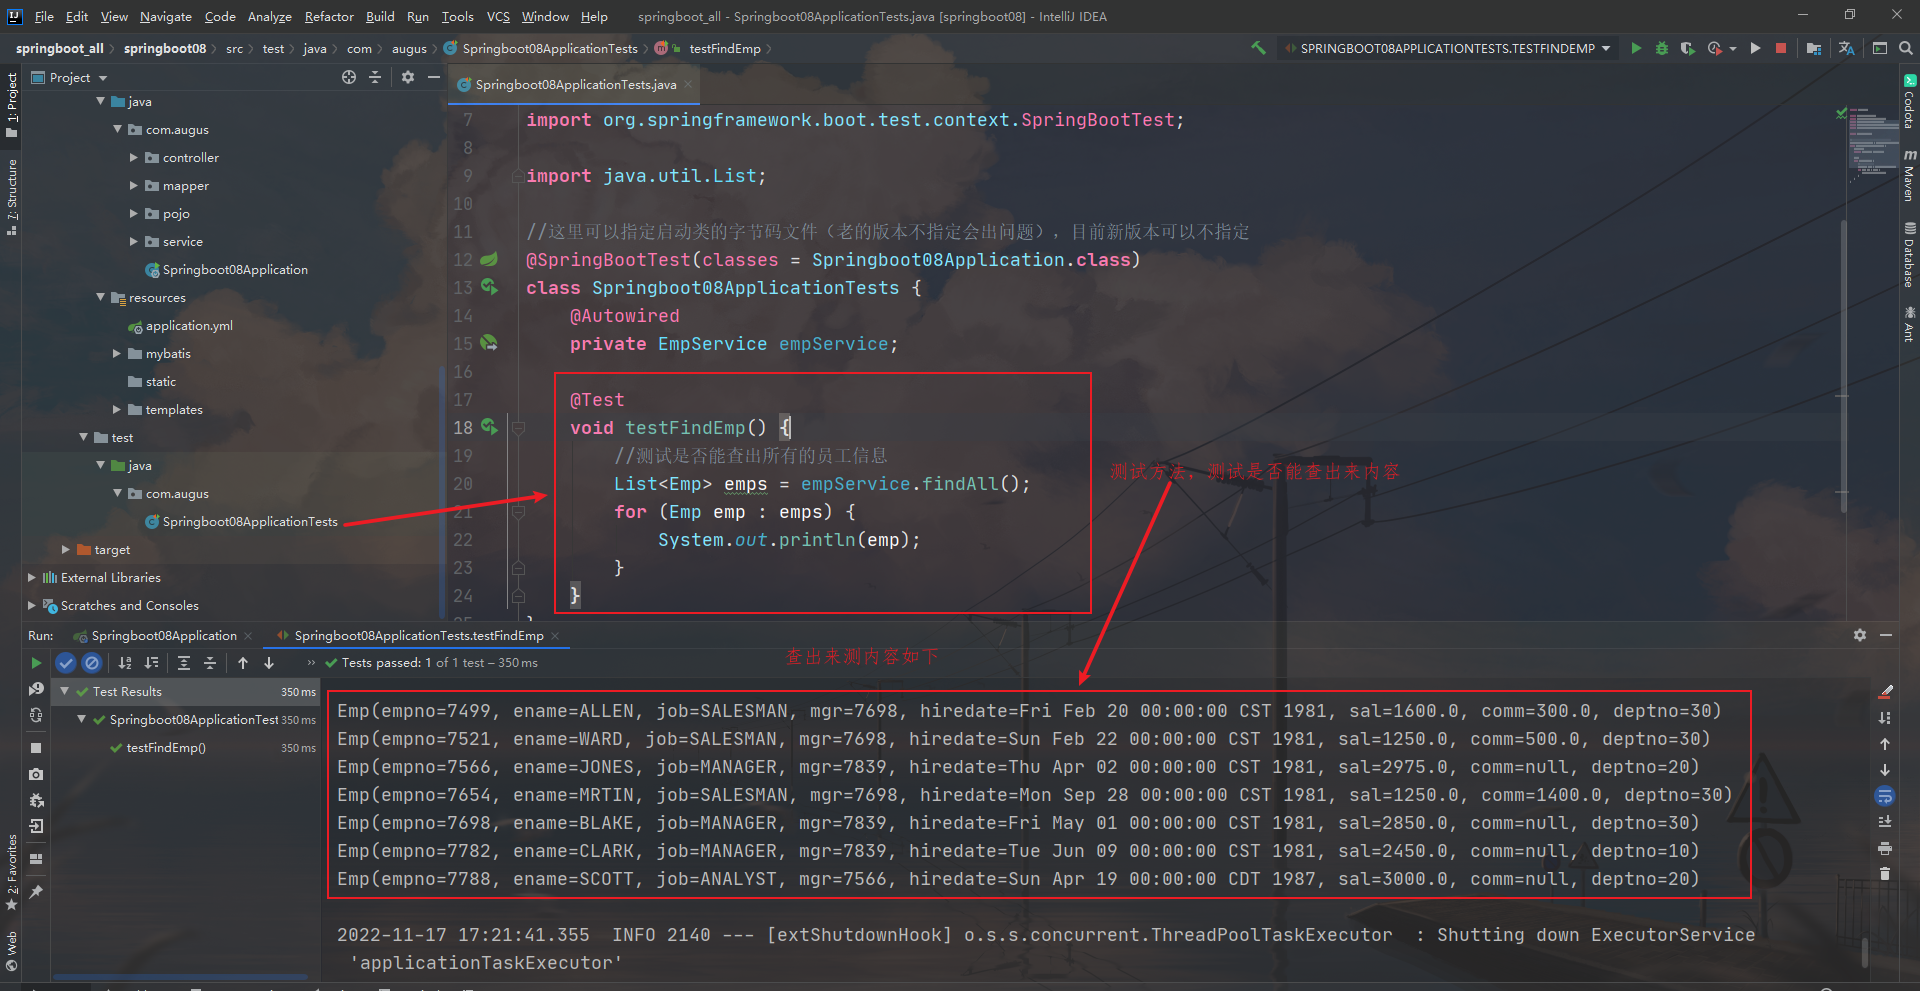Dump threads with the camera icon

click(x=36, y=774)
